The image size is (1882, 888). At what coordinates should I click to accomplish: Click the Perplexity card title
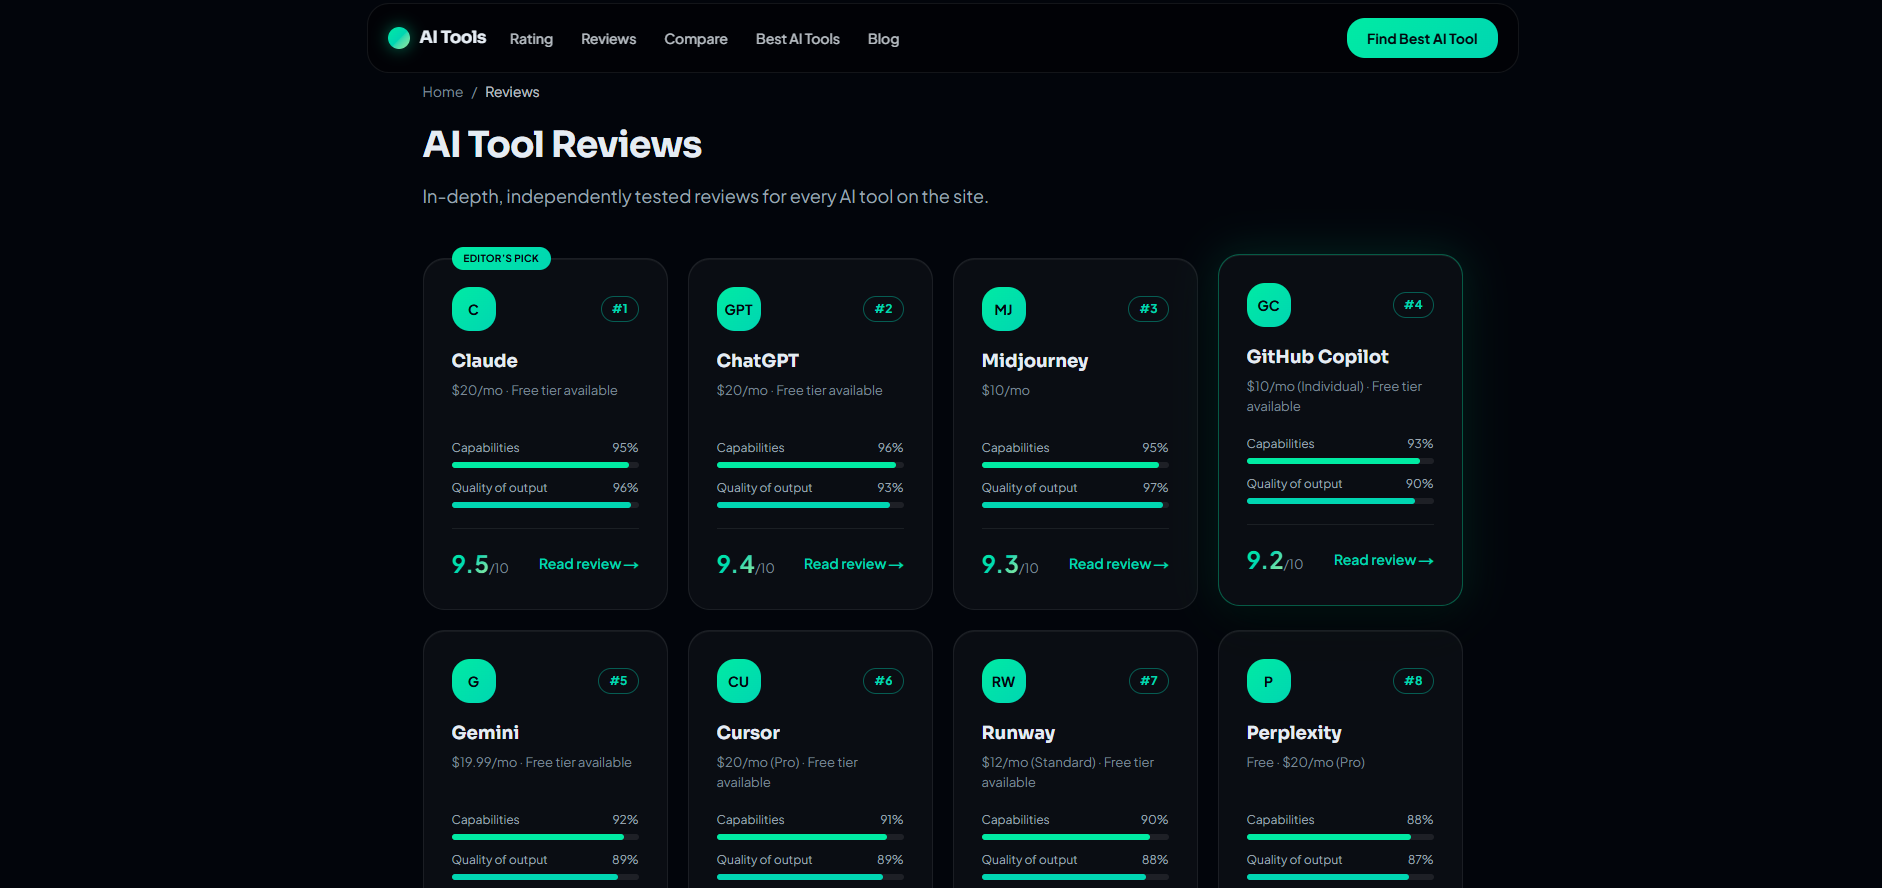pyautogui.click(x=1294, y=732)
